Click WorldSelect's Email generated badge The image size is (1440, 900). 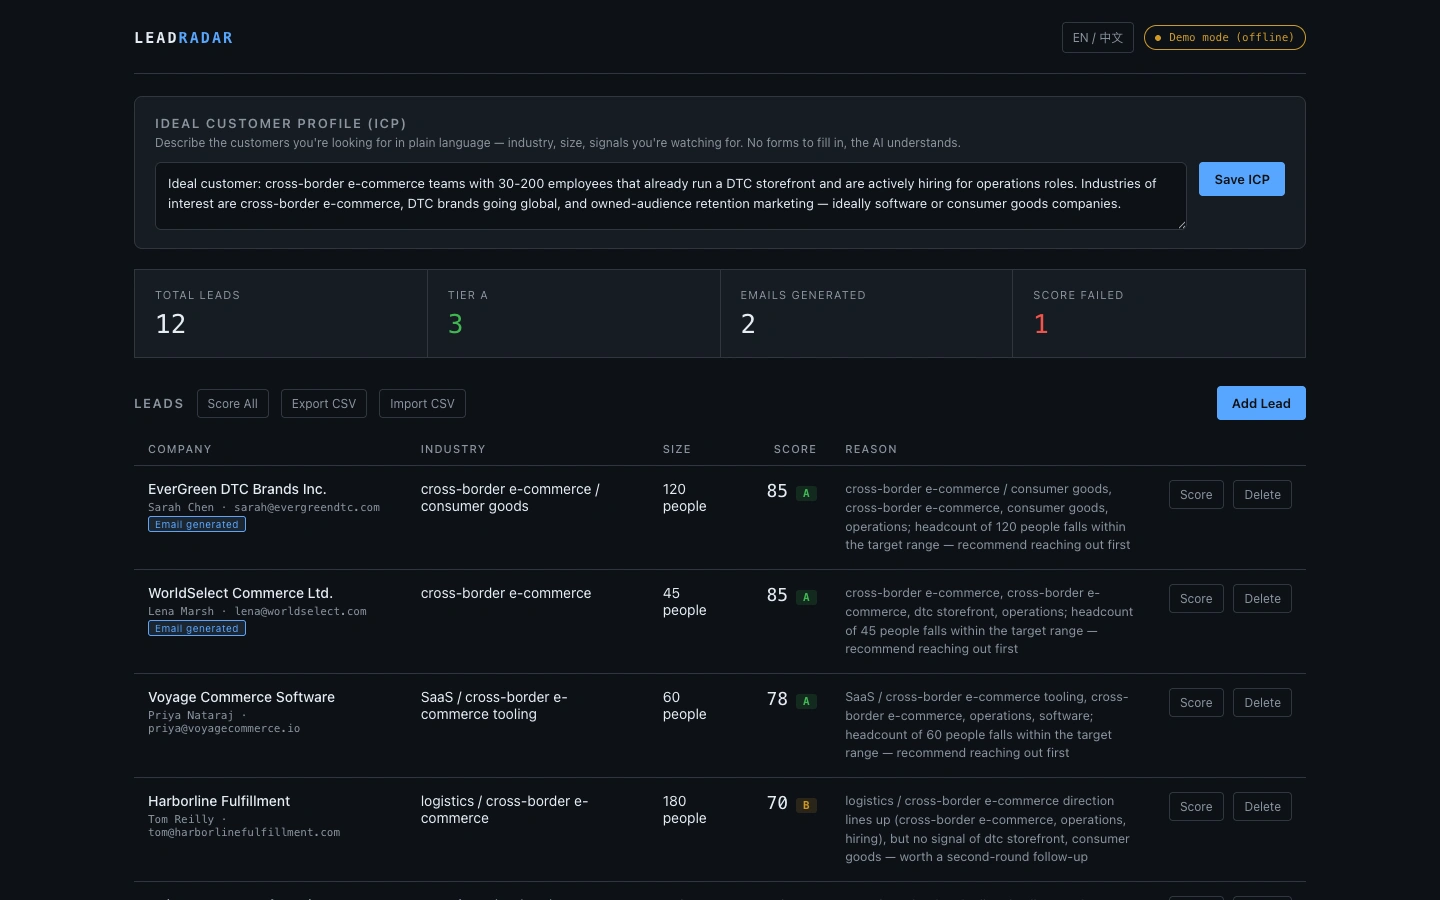pyautogui.click(x=197, y=628)
